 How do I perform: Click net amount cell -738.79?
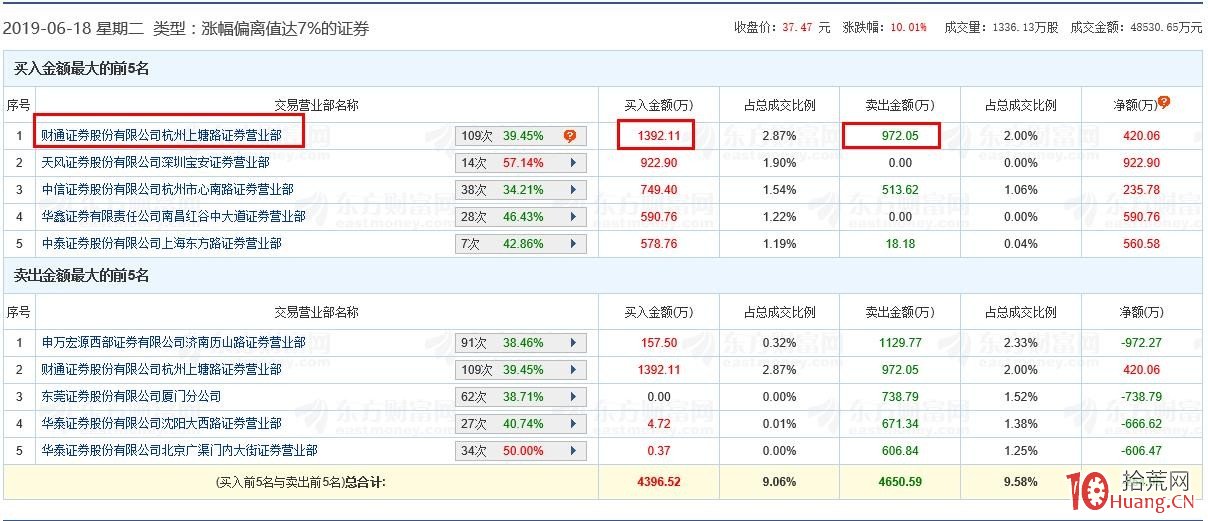pos(1141,397)
